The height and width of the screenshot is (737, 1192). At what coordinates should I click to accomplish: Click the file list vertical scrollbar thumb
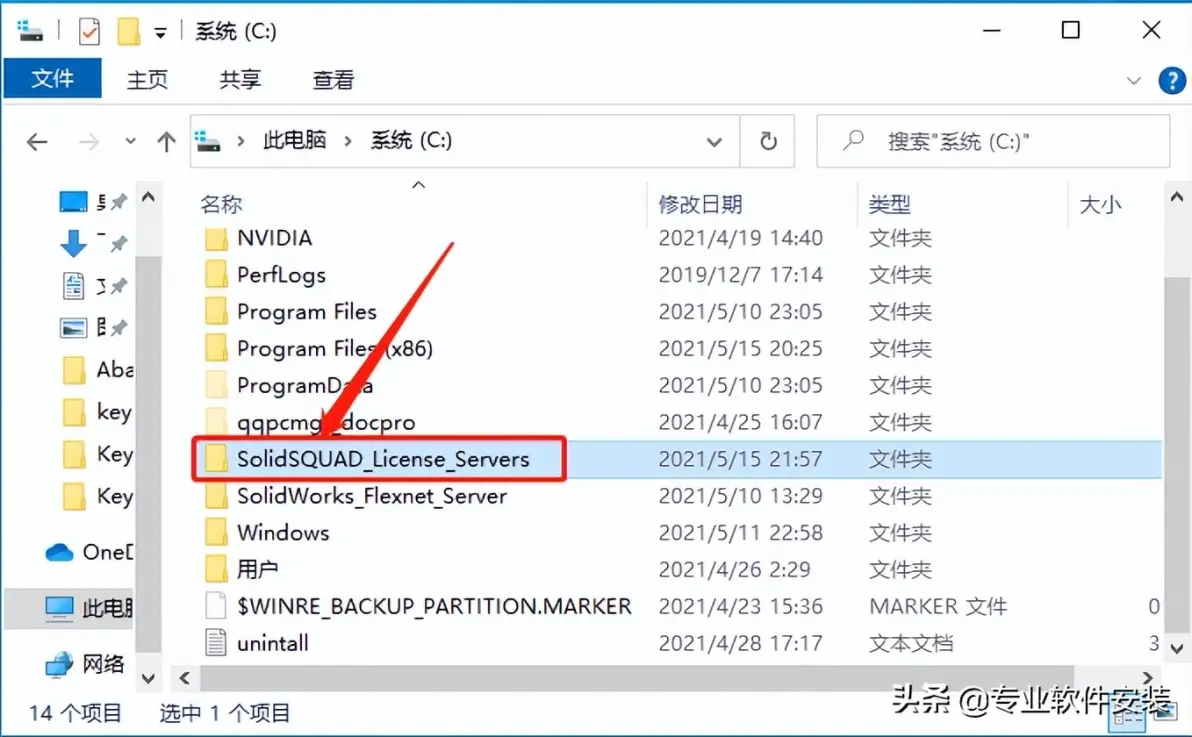pyautogui.click(x=1176, y=455)
